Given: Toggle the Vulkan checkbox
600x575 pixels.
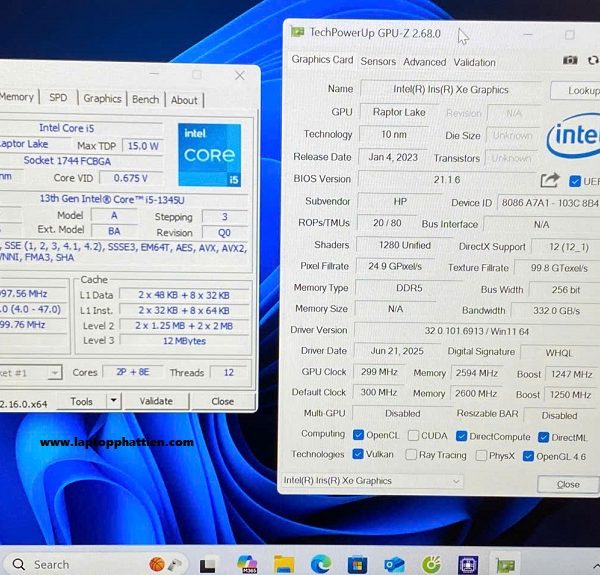Looking at the screenshot, I should coord(358,455).
